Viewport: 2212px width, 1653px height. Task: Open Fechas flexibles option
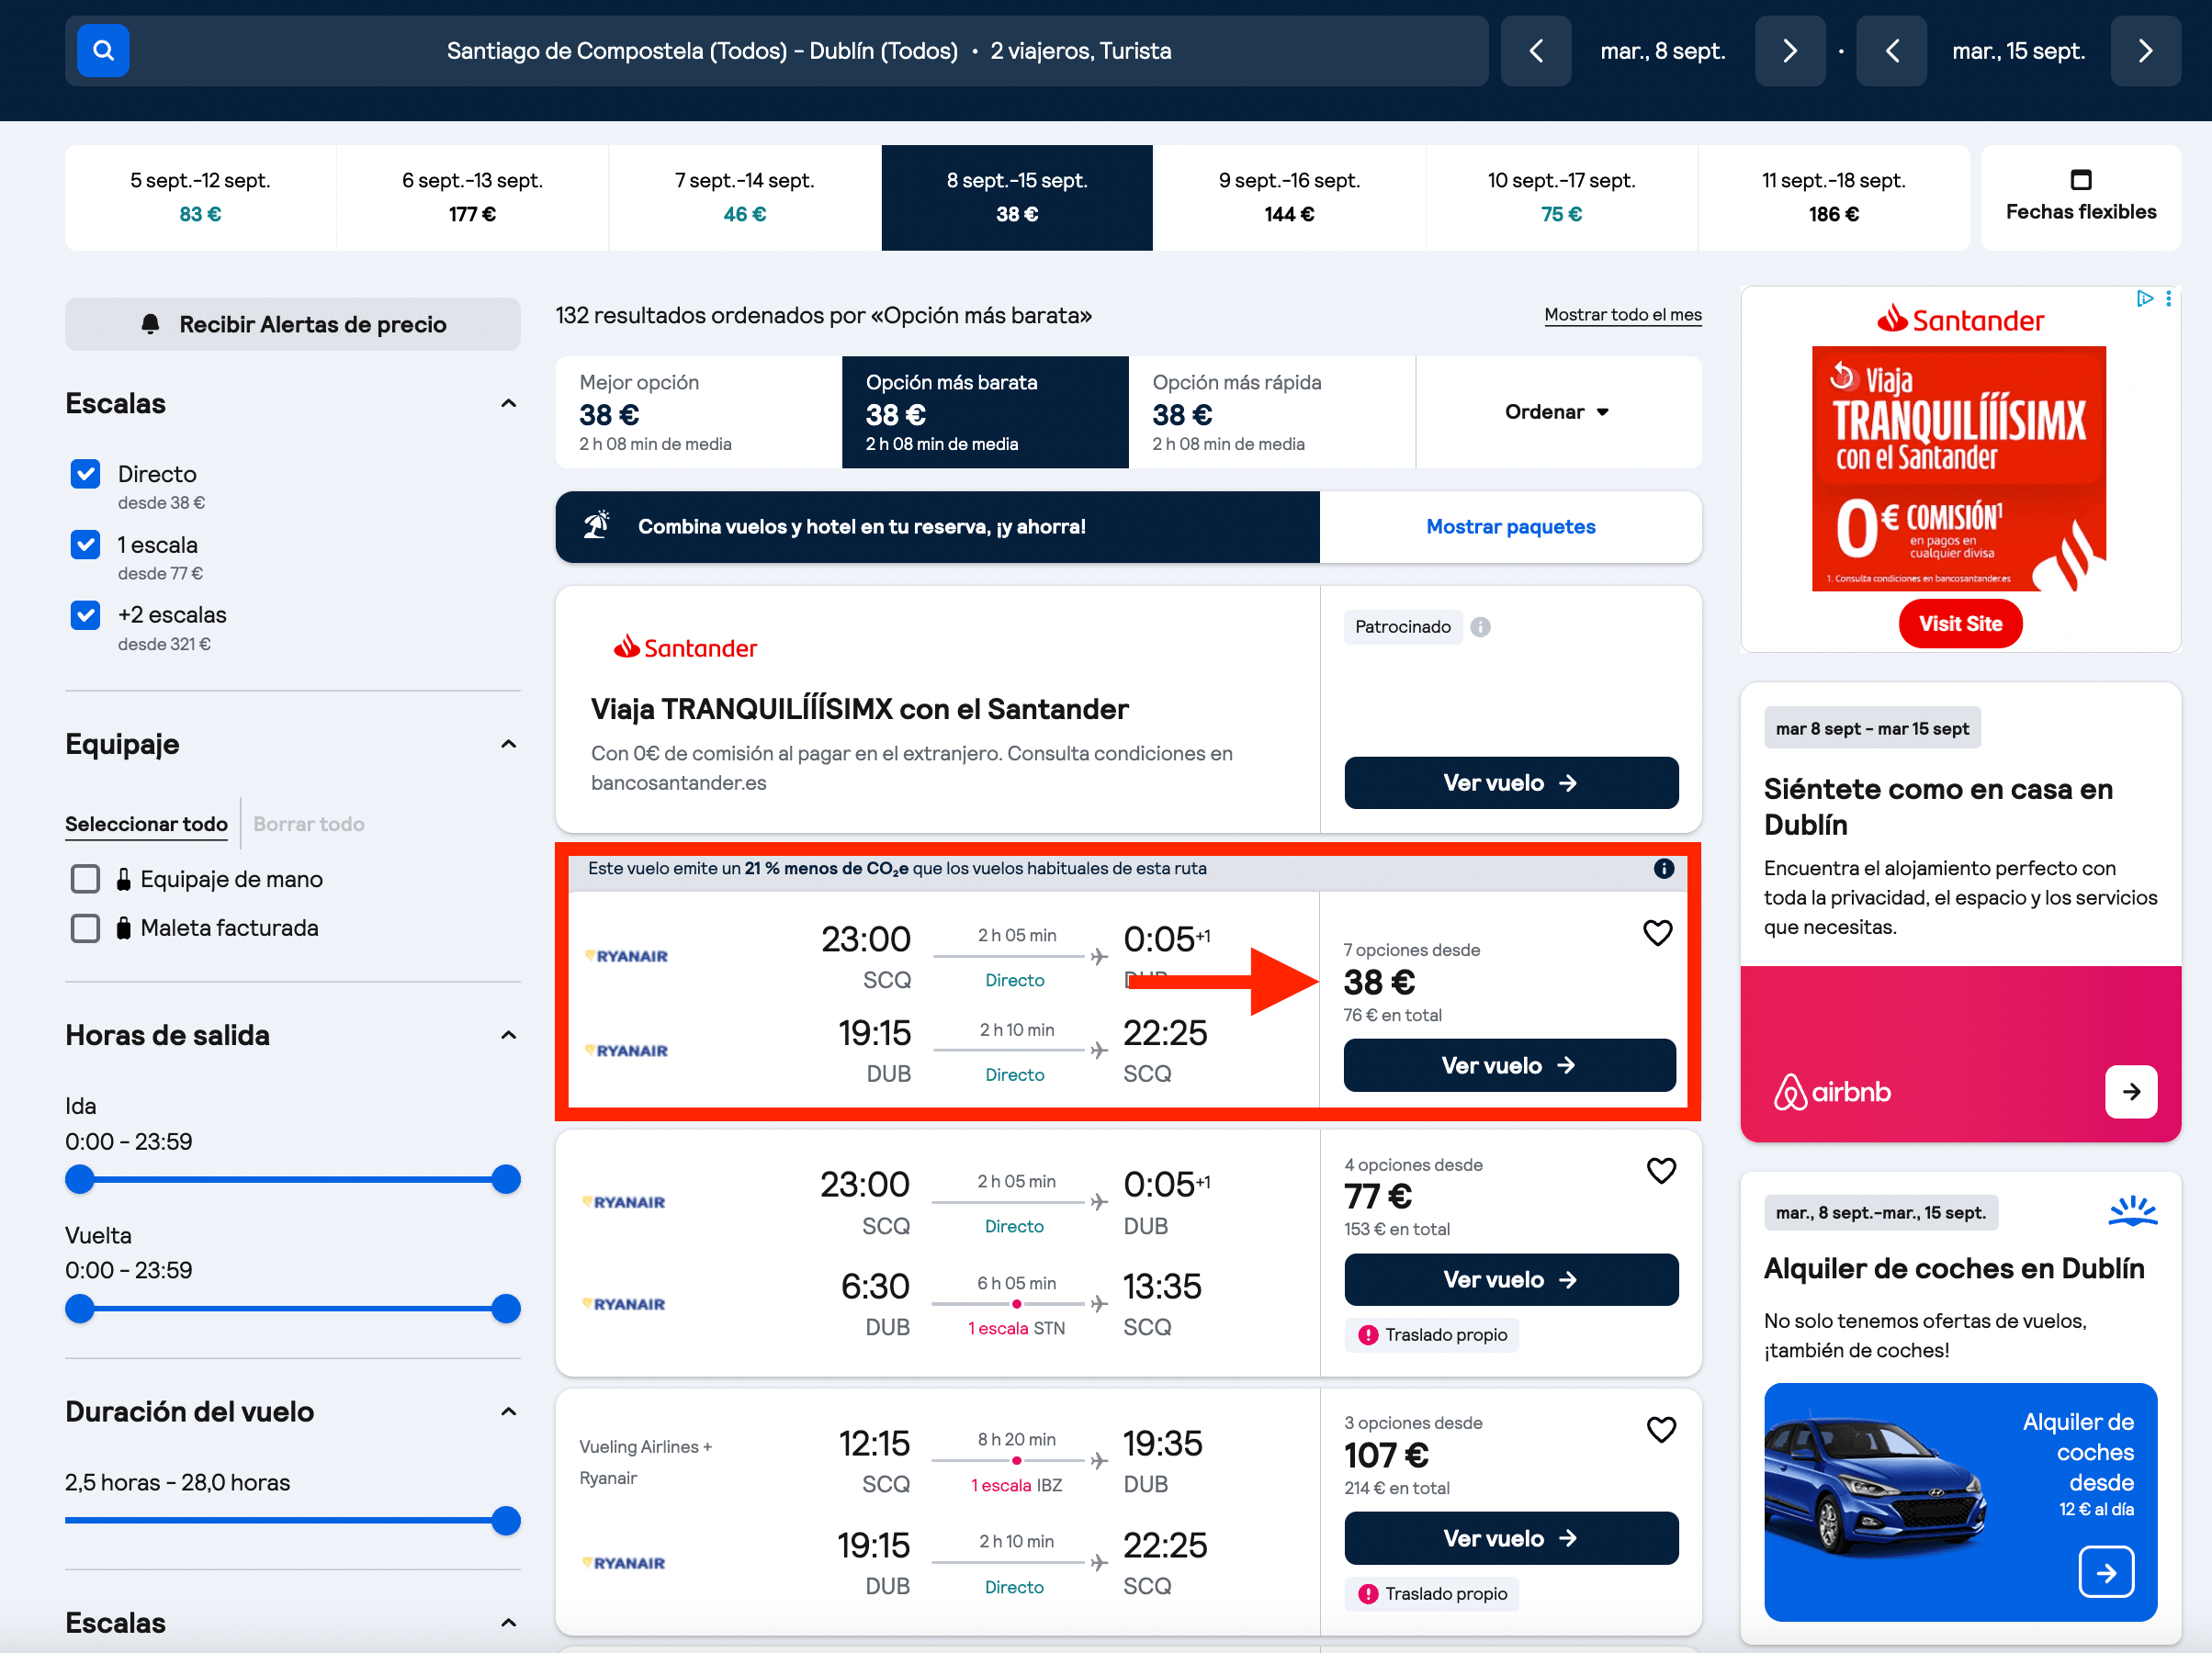[2080, 197]
